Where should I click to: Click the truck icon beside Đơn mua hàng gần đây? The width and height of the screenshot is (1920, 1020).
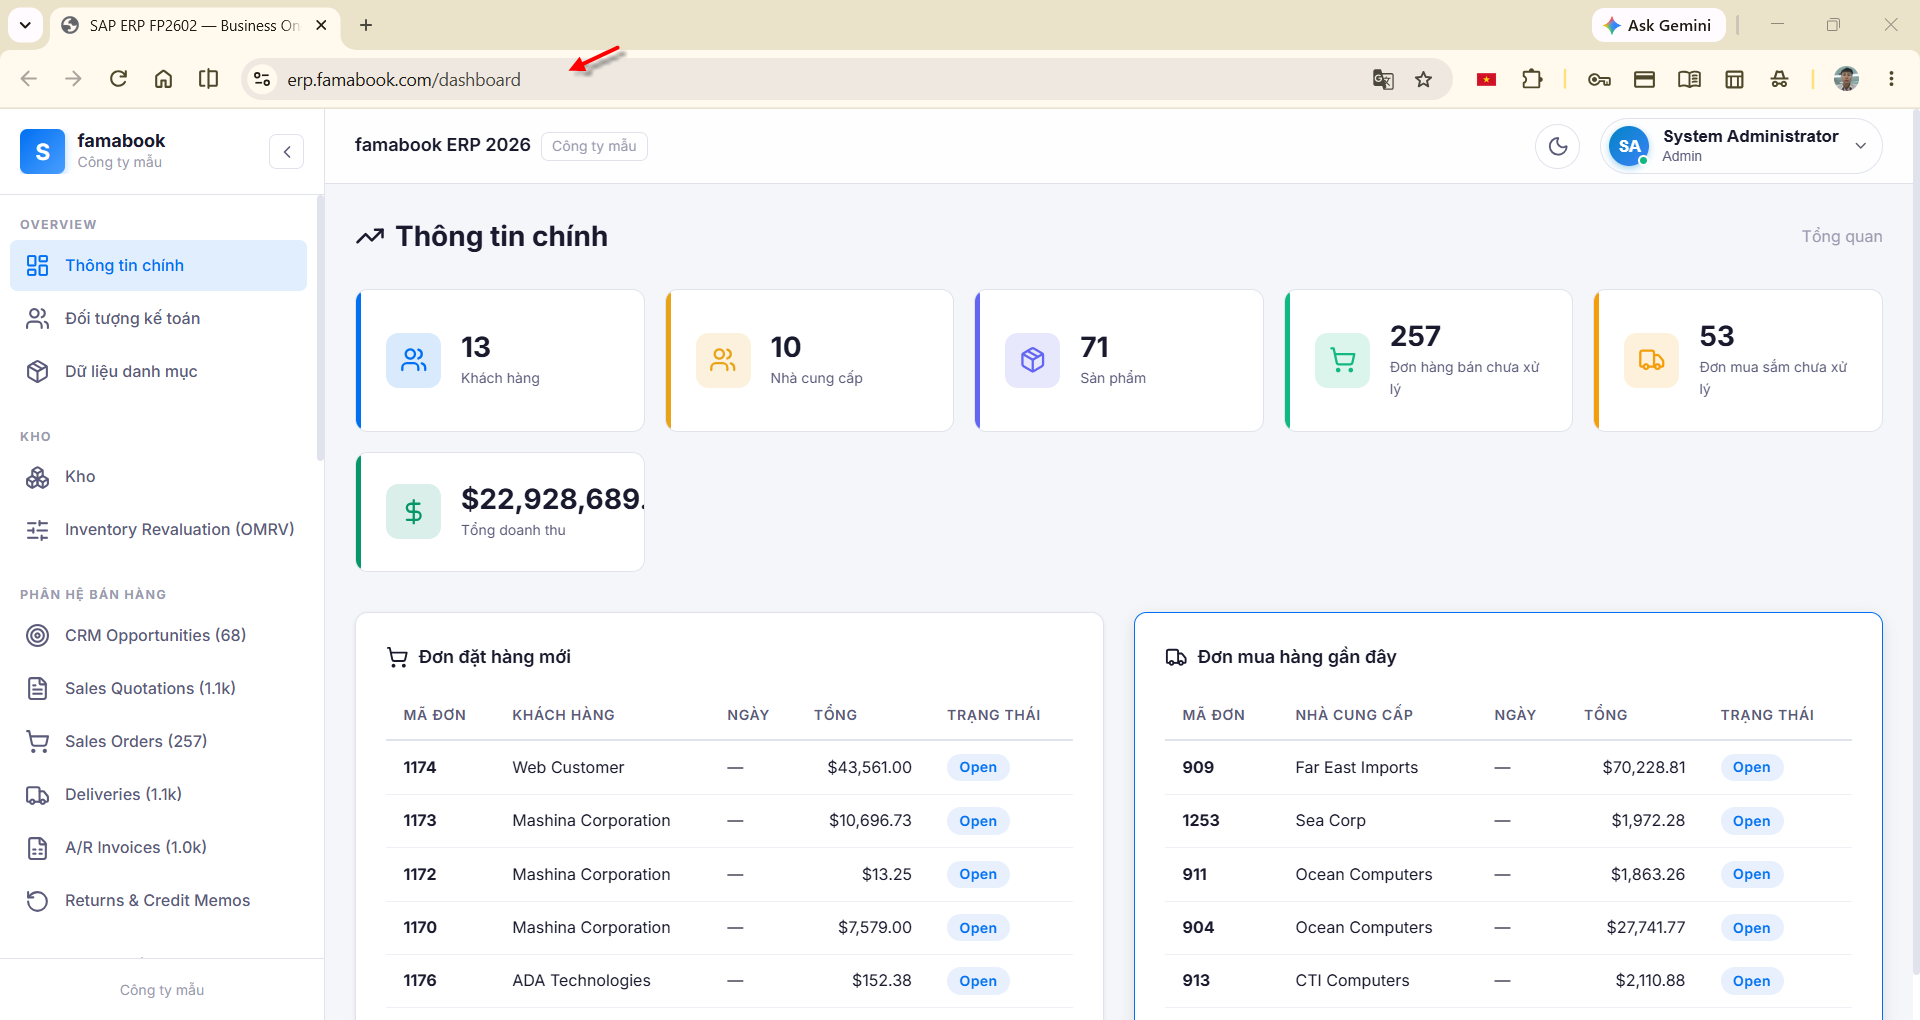click(1176, 657)
